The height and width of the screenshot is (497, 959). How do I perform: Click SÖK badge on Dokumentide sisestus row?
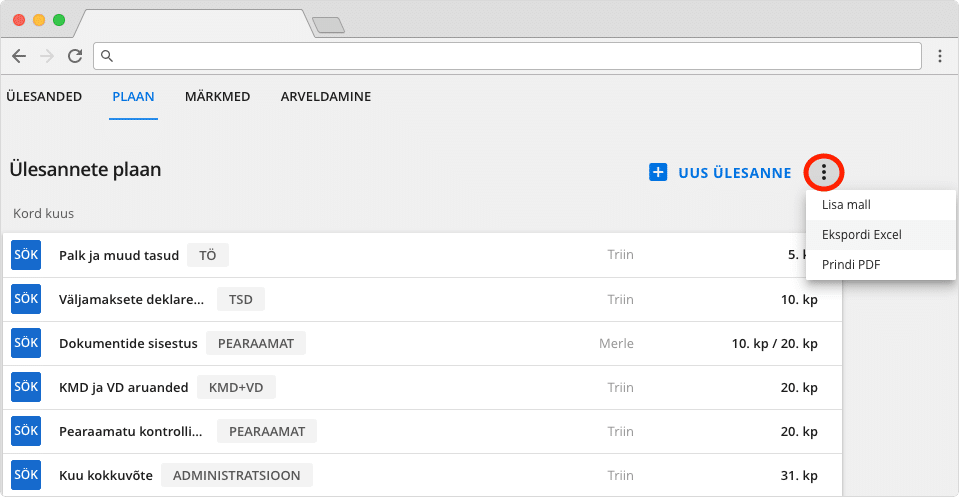[x=26, y=343]
